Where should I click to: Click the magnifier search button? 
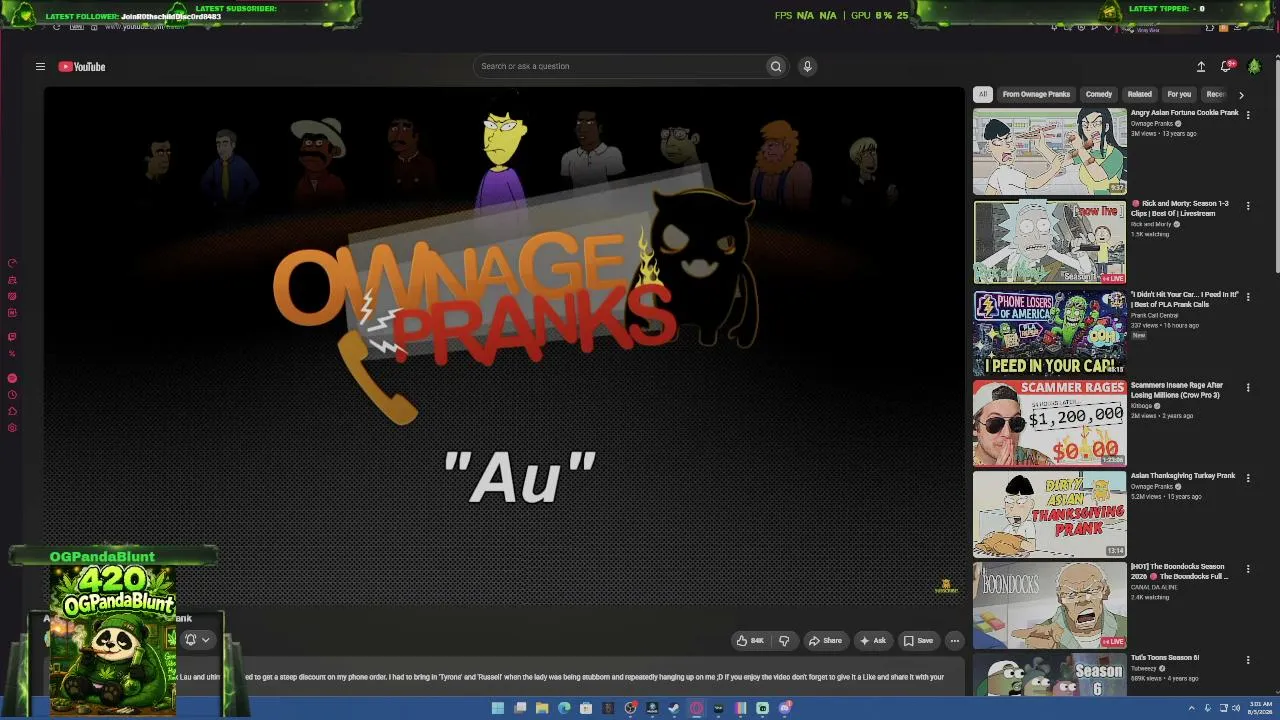pos(775,67)
